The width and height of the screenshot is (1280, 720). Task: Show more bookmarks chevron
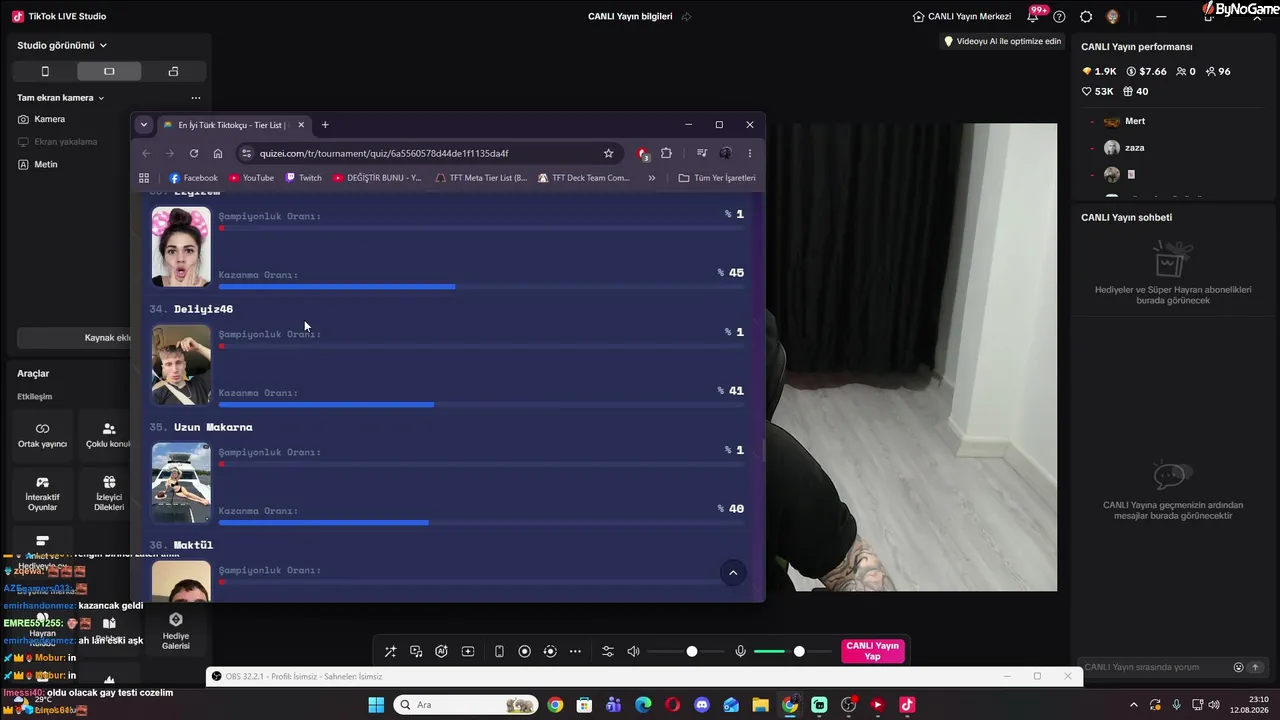point(652,178)
